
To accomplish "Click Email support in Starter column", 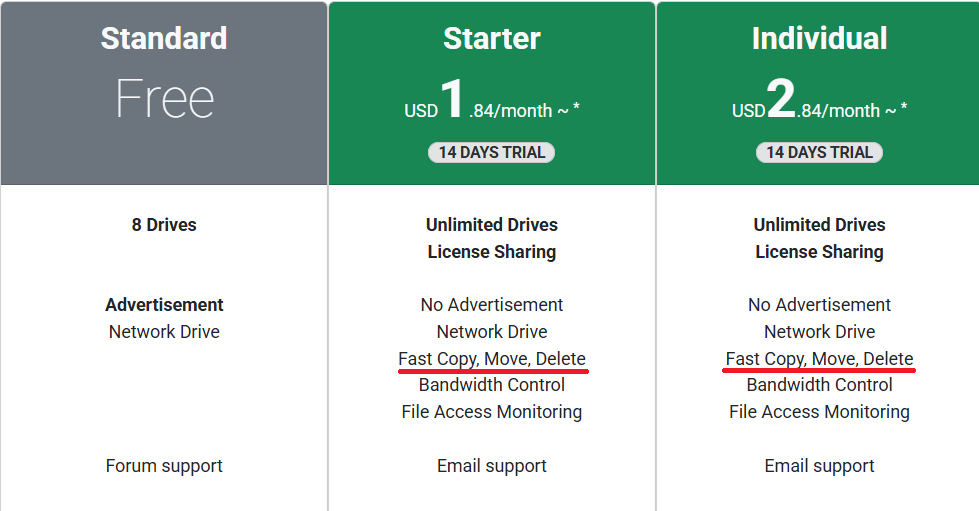I will (491, 466).
